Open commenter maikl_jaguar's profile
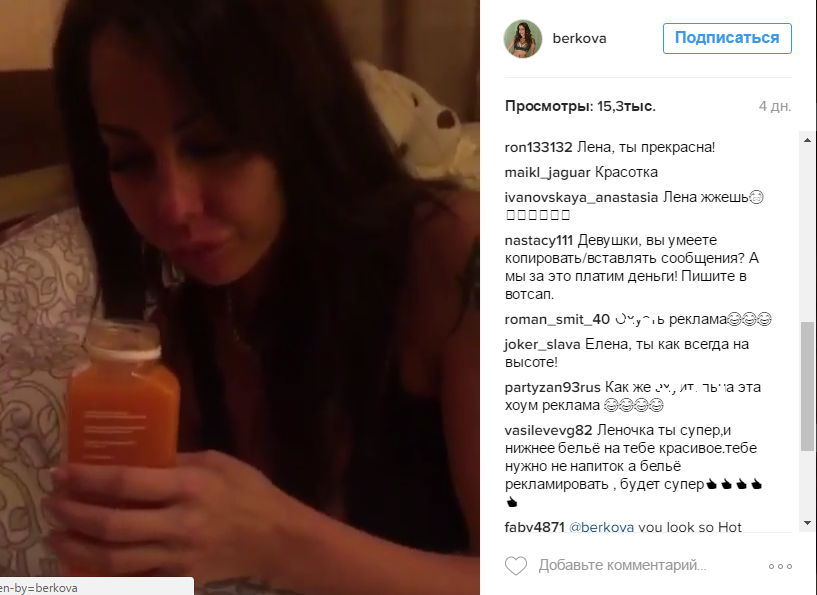The width and height of the screenshot is (817, 595). coord(547,172)
